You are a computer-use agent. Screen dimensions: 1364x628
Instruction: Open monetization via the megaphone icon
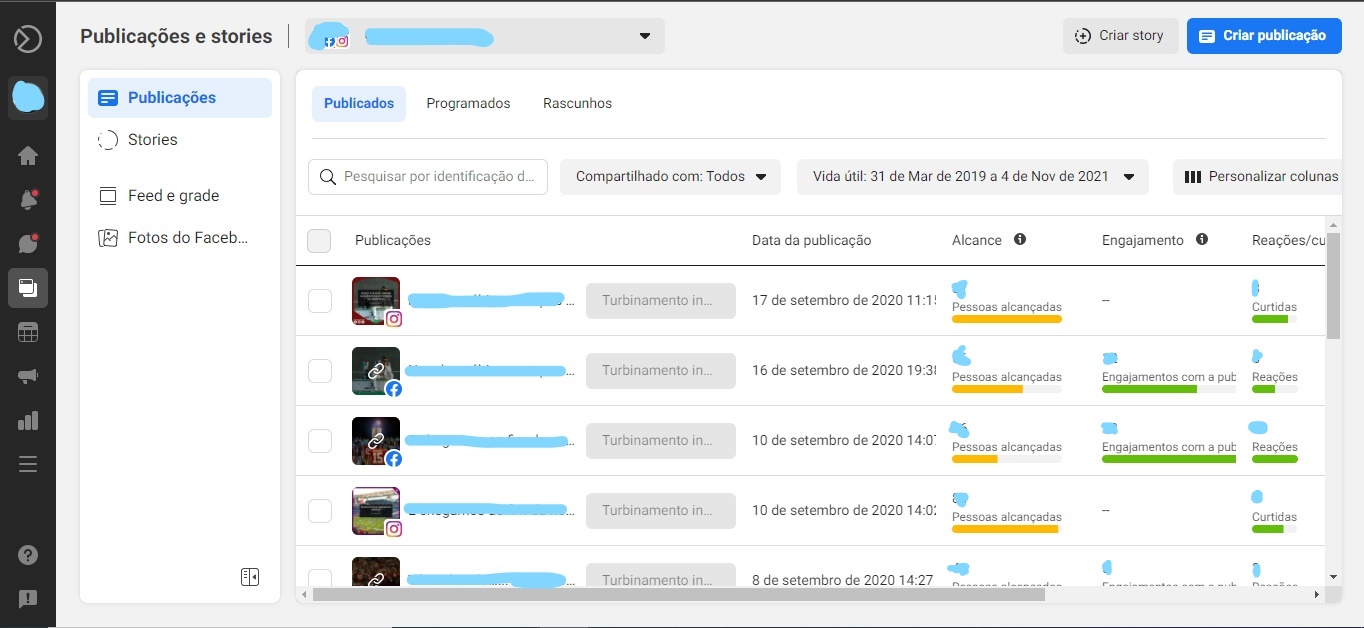28,375
